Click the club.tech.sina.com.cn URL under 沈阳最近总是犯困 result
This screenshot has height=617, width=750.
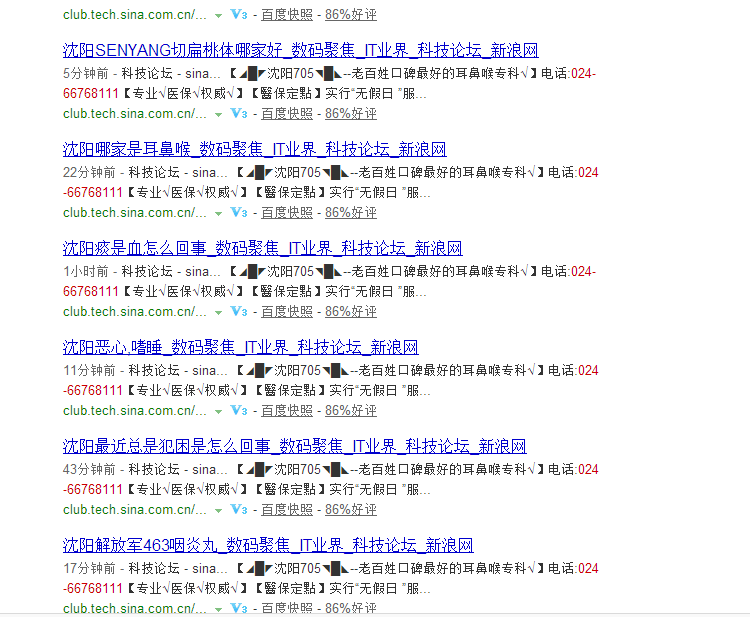[x=134, y=510]
